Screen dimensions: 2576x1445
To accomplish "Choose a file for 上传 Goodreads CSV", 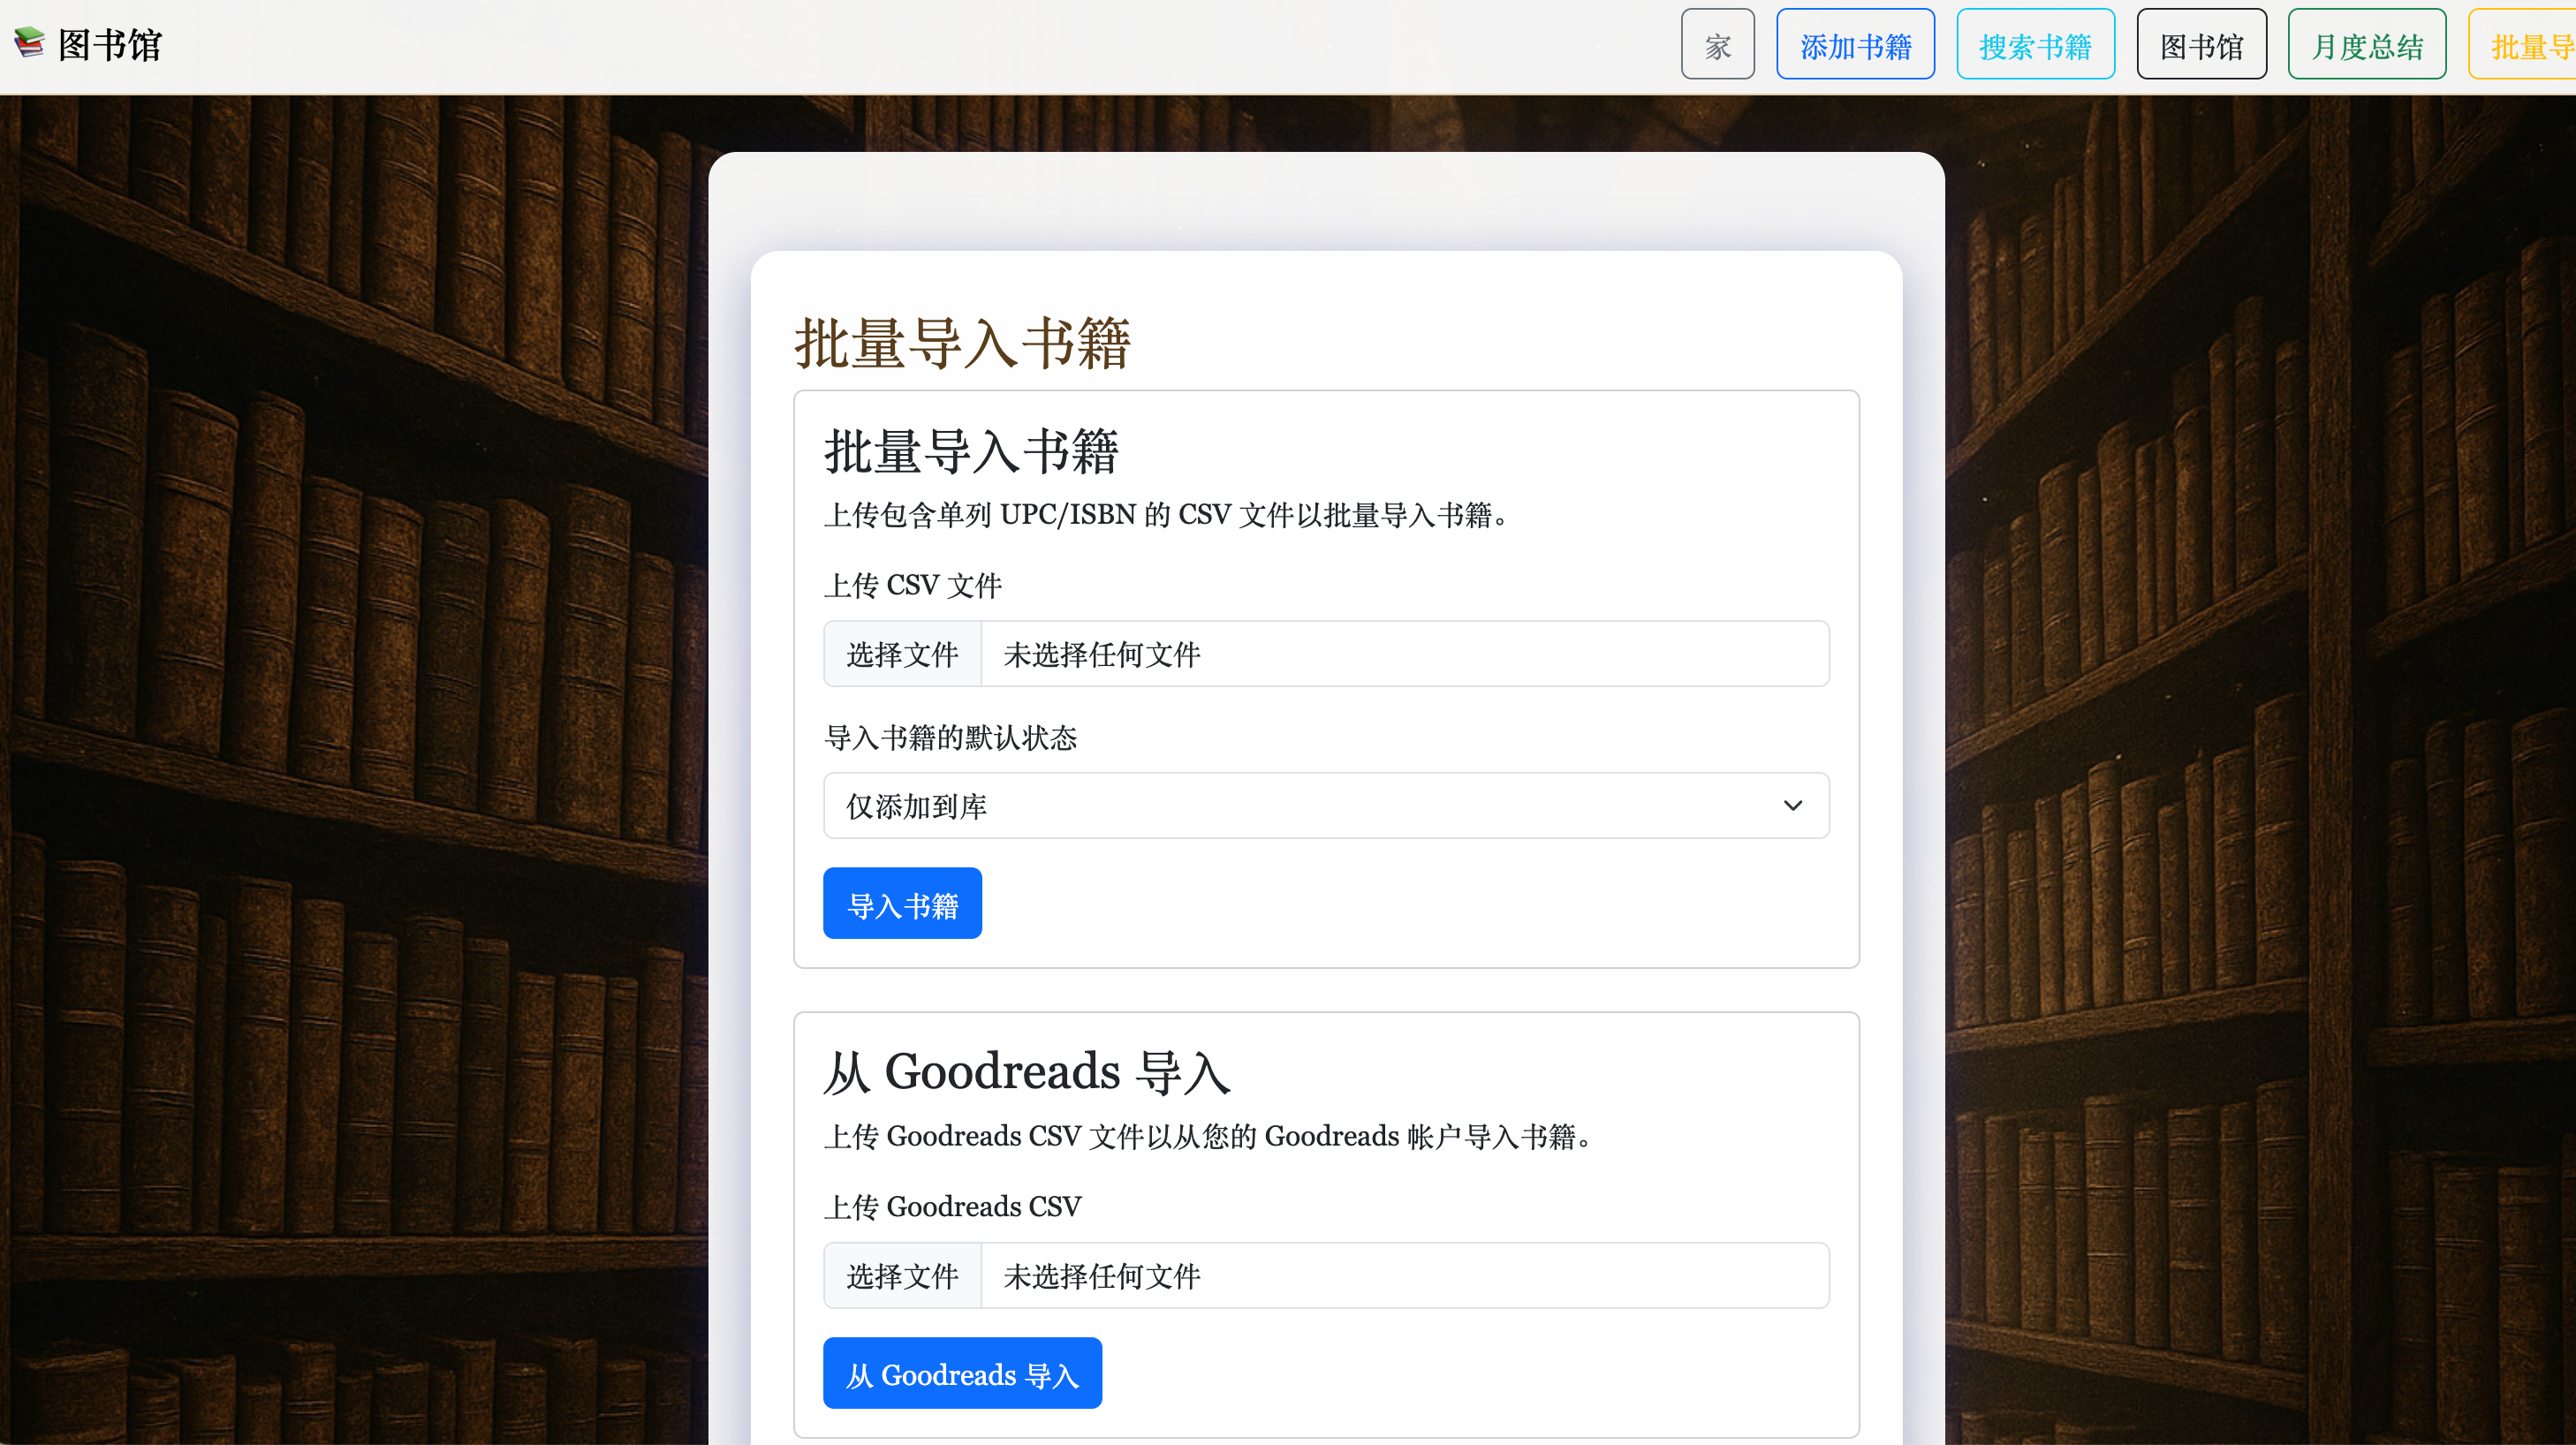I will coord(902,1276).
